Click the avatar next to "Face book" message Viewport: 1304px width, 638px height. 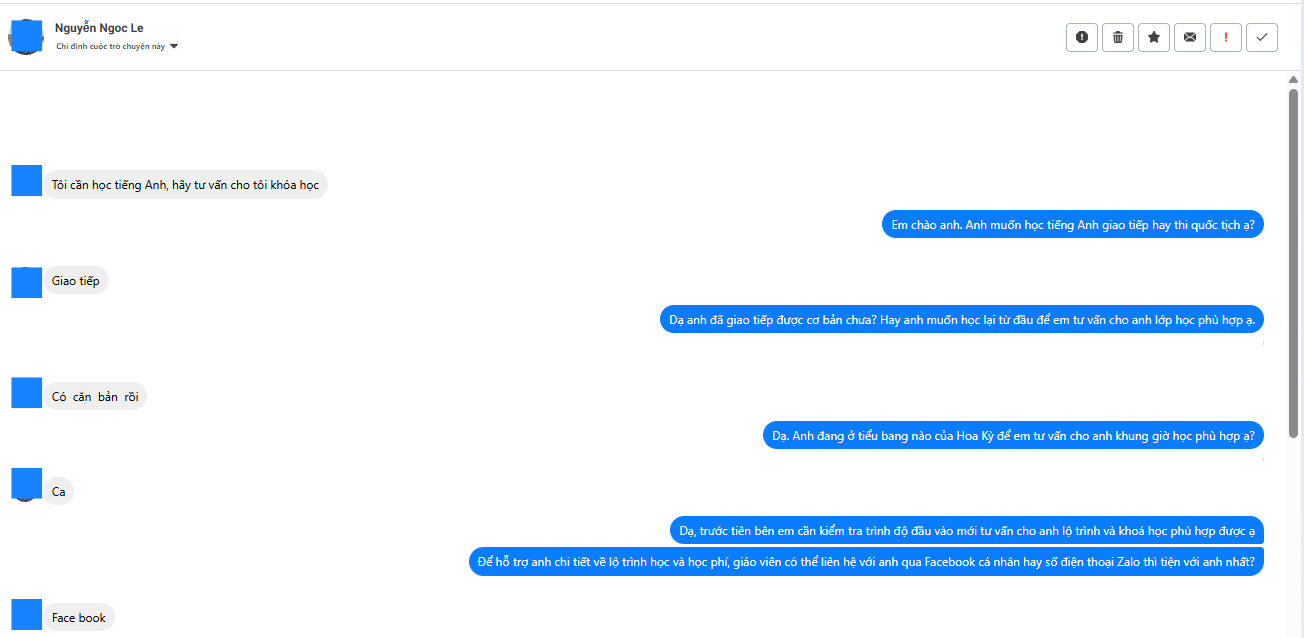pos(26,615)
